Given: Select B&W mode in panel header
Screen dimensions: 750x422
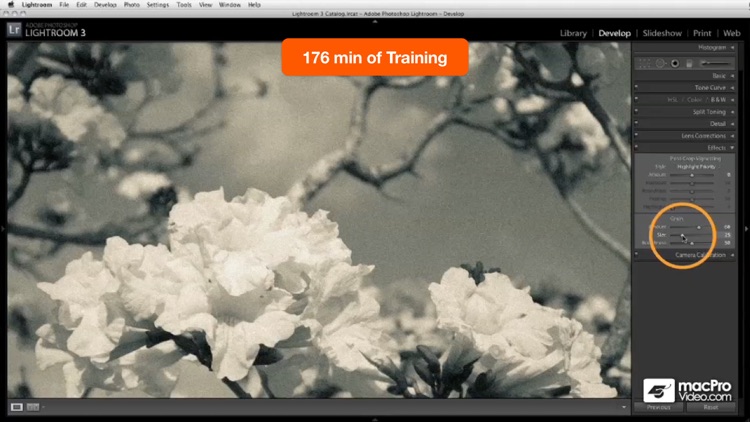Looking at the screenshot, I should click(x=718, y=100).
